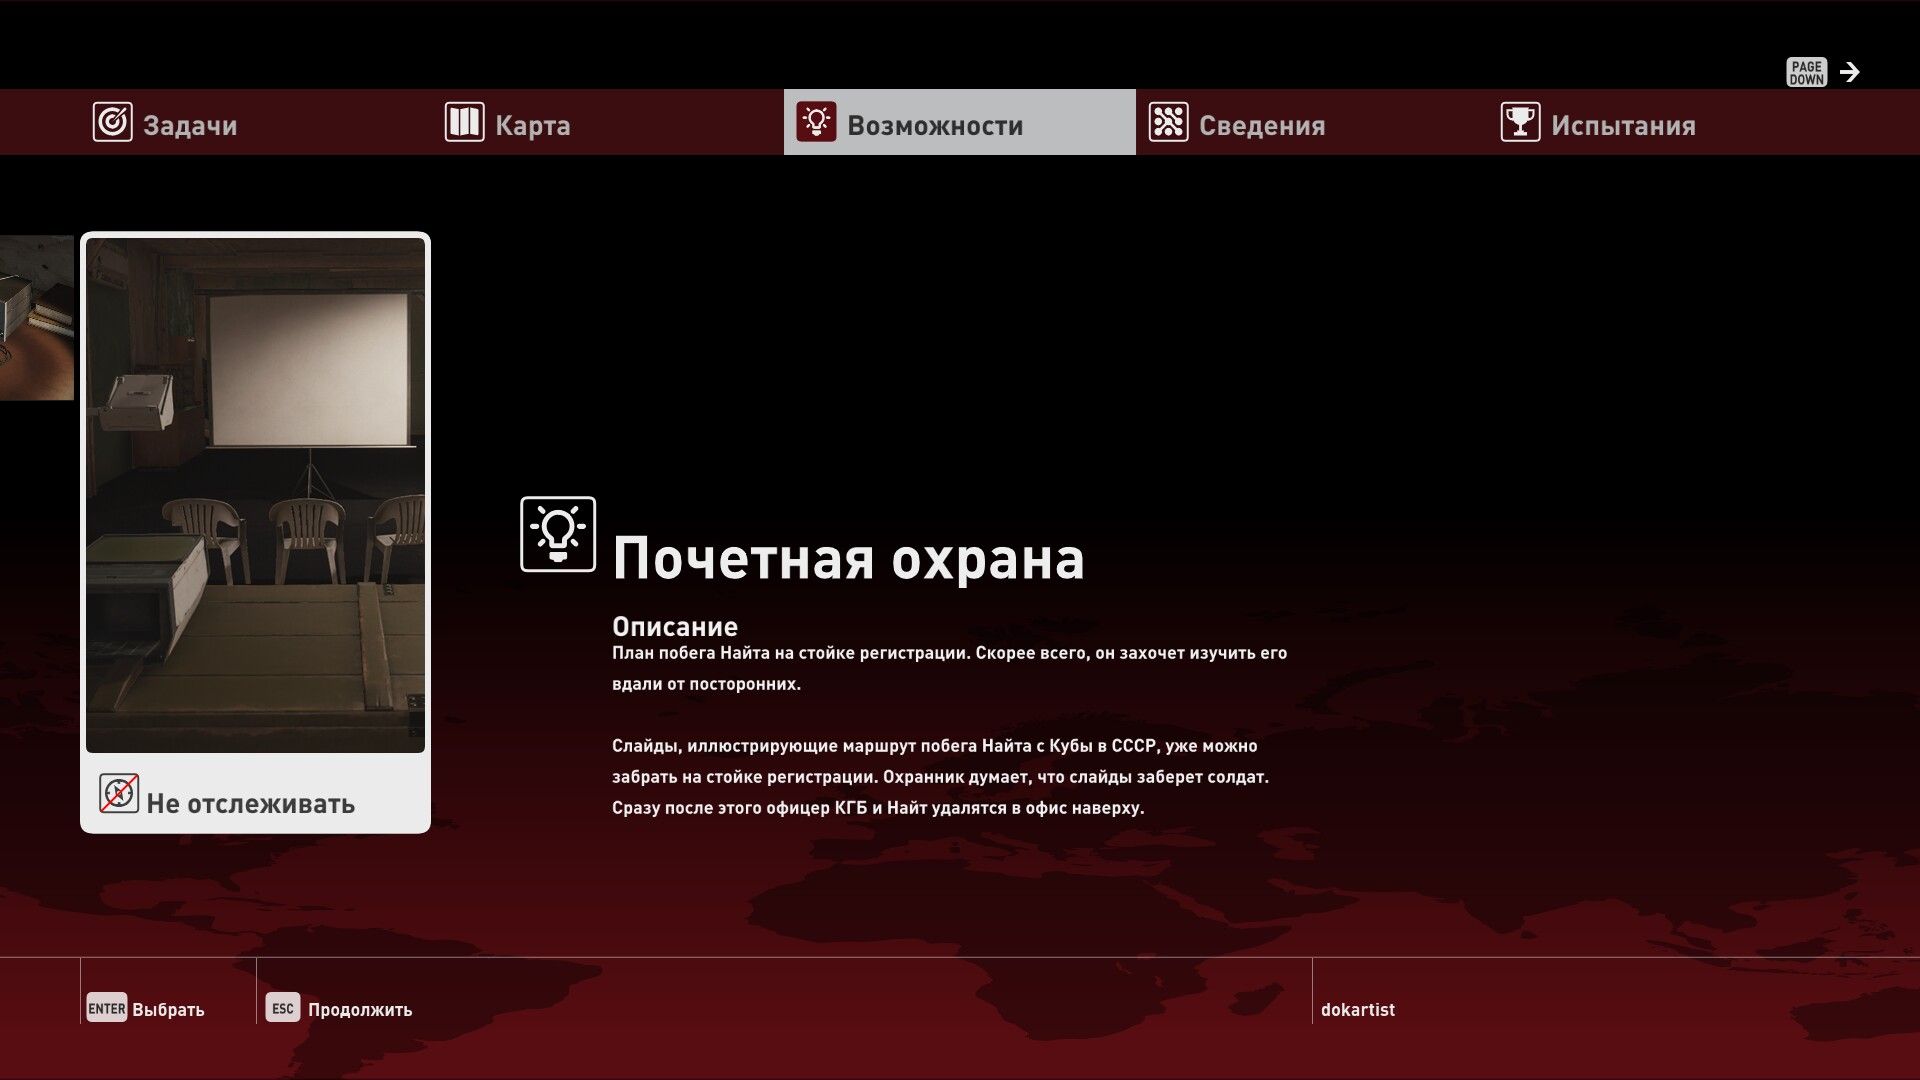Viewport: 1920px width, 1080px height.
Task: Toggle Не отслеживать tracking option
Action: pos(250,804)
